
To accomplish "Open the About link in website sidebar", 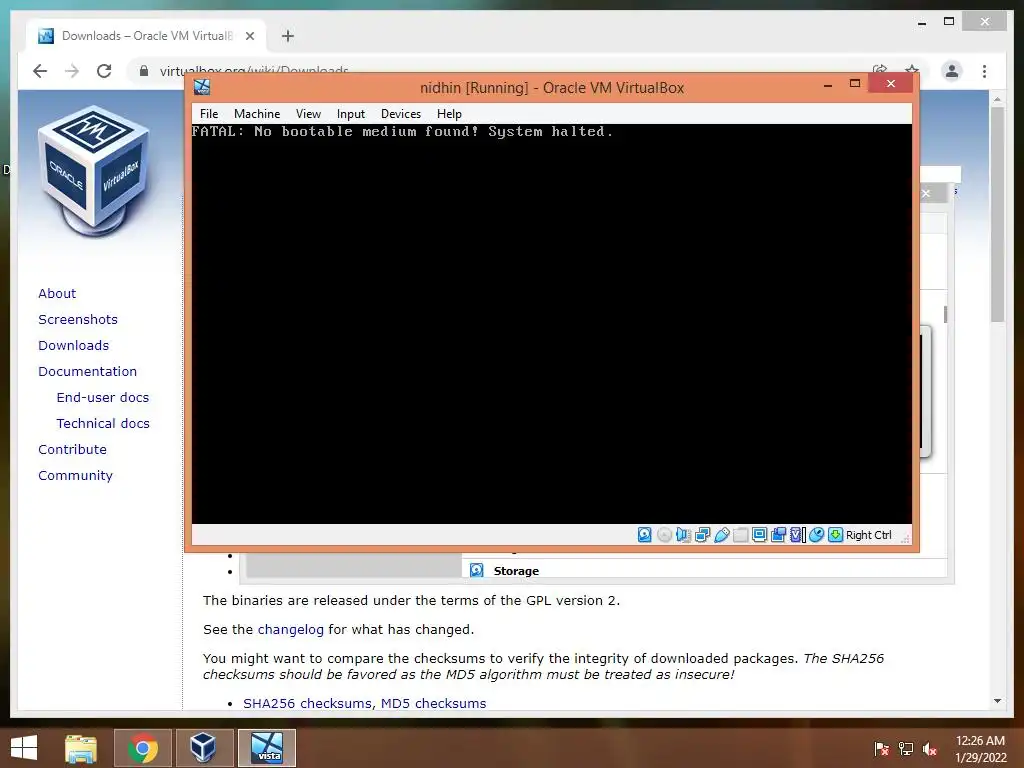I will pyautogui.click(x=57, y=293).
